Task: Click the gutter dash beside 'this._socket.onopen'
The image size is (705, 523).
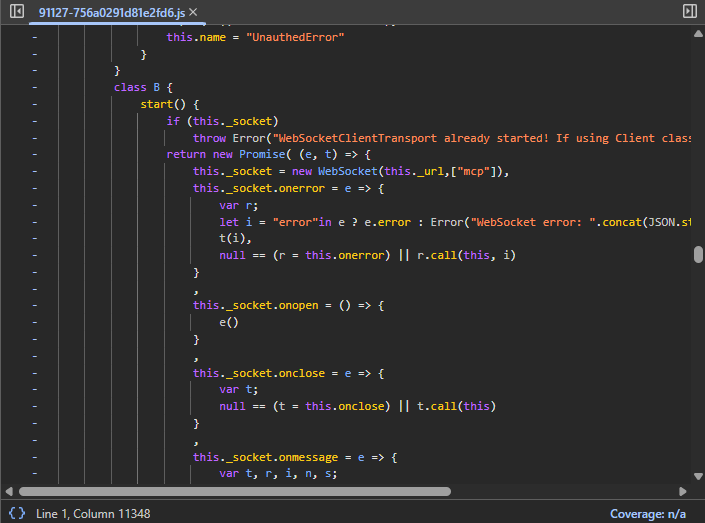Action: (x=35, y=305)
